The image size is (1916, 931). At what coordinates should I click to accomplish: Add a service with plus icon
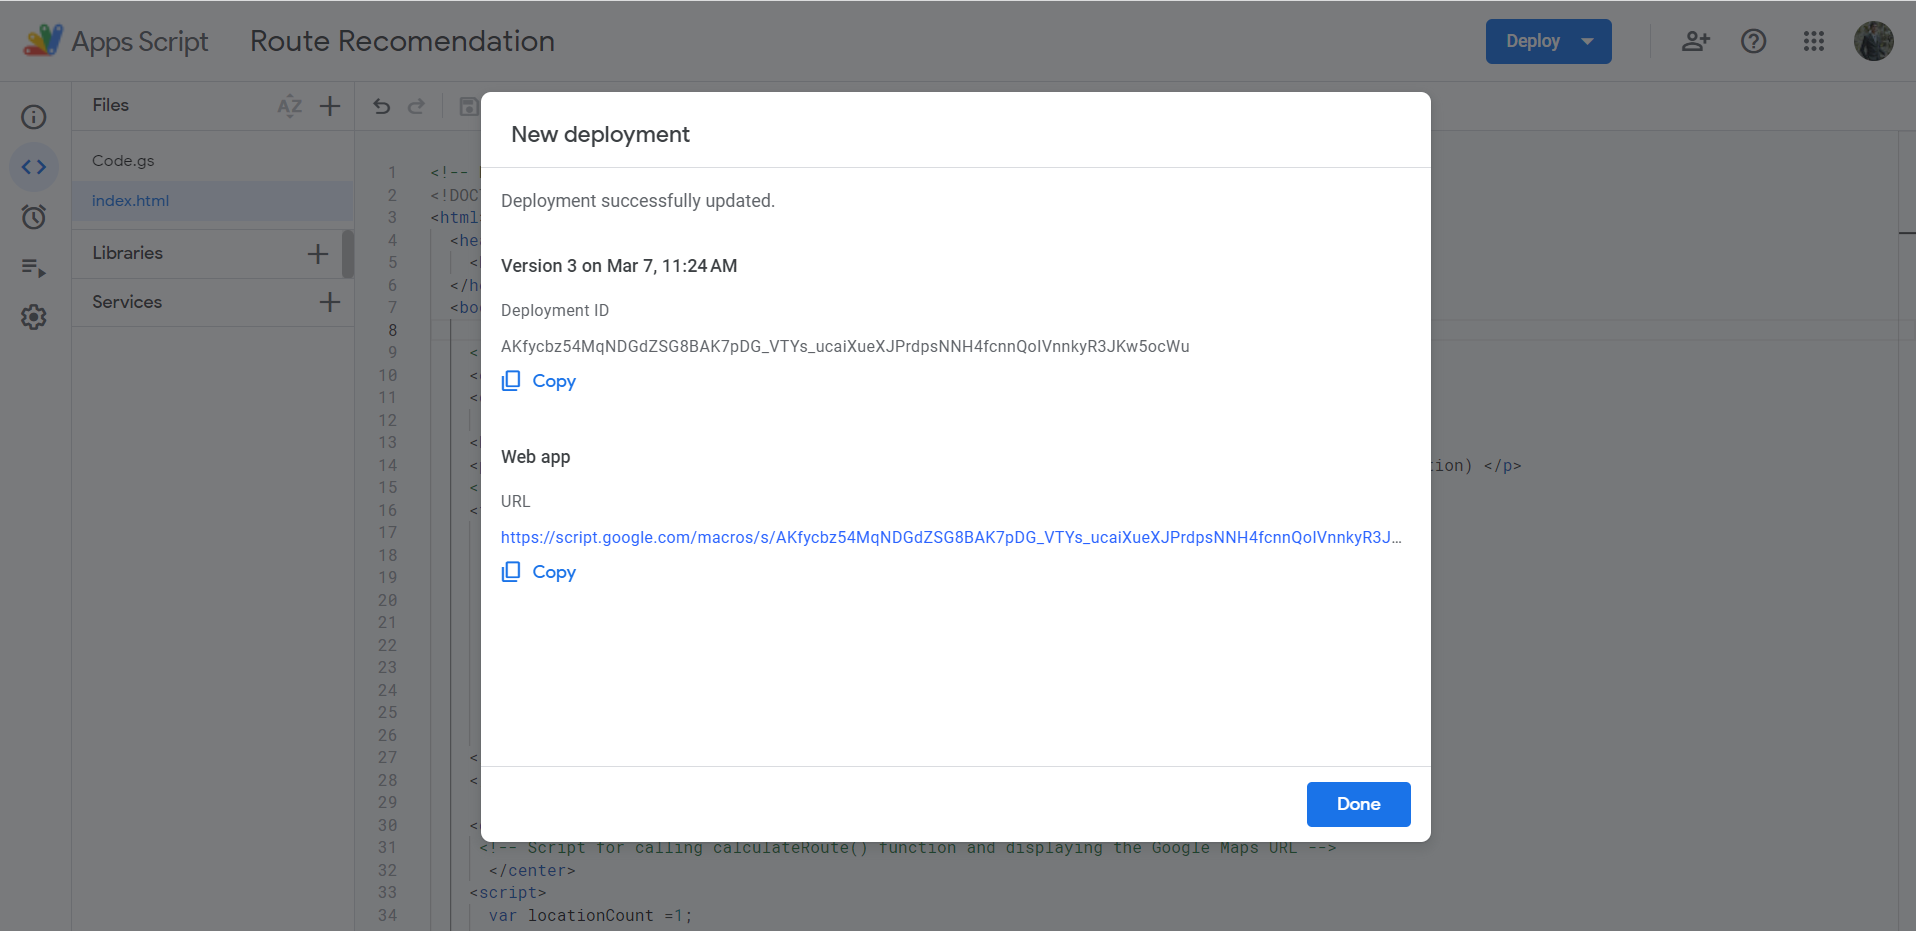[x=330, y=302]
